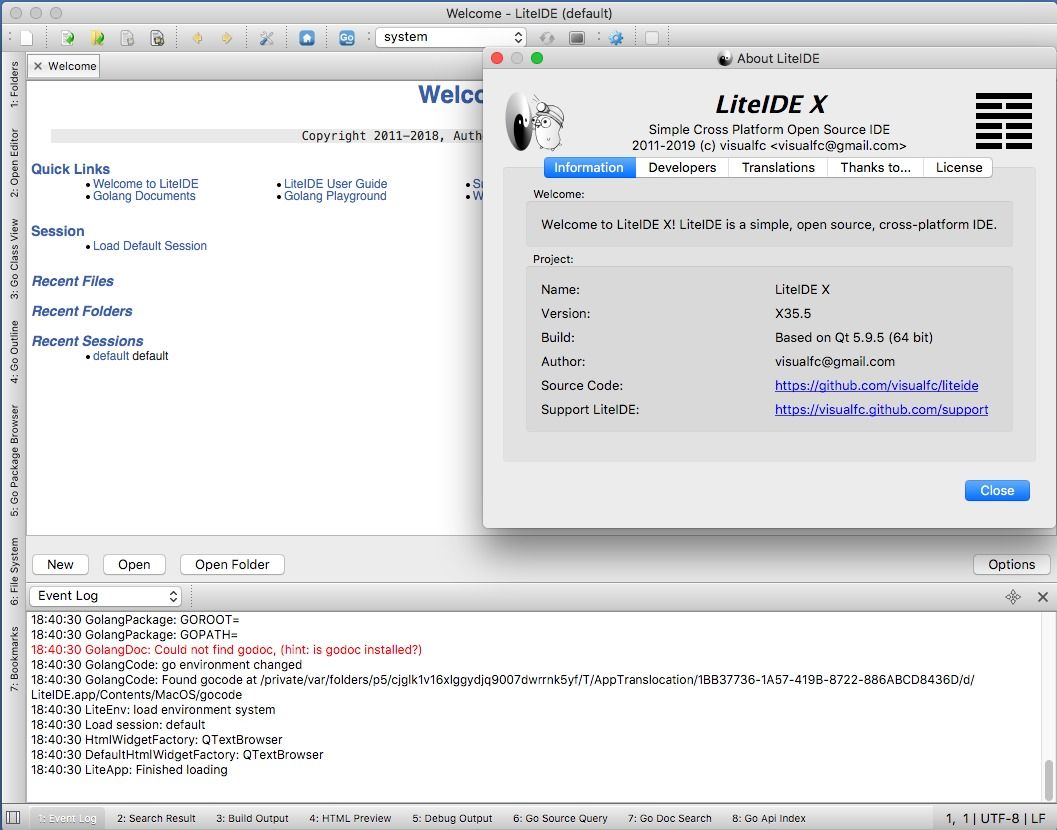Click the blank square icon at toolbar end

coord(652,38)
